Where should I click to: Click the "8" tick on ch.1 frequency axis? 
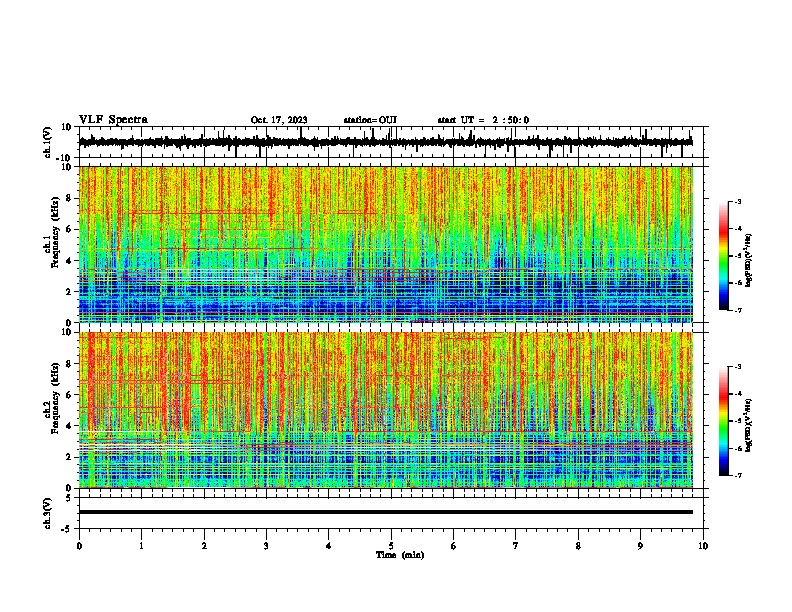pyautogui.click(x=70, y=198)
